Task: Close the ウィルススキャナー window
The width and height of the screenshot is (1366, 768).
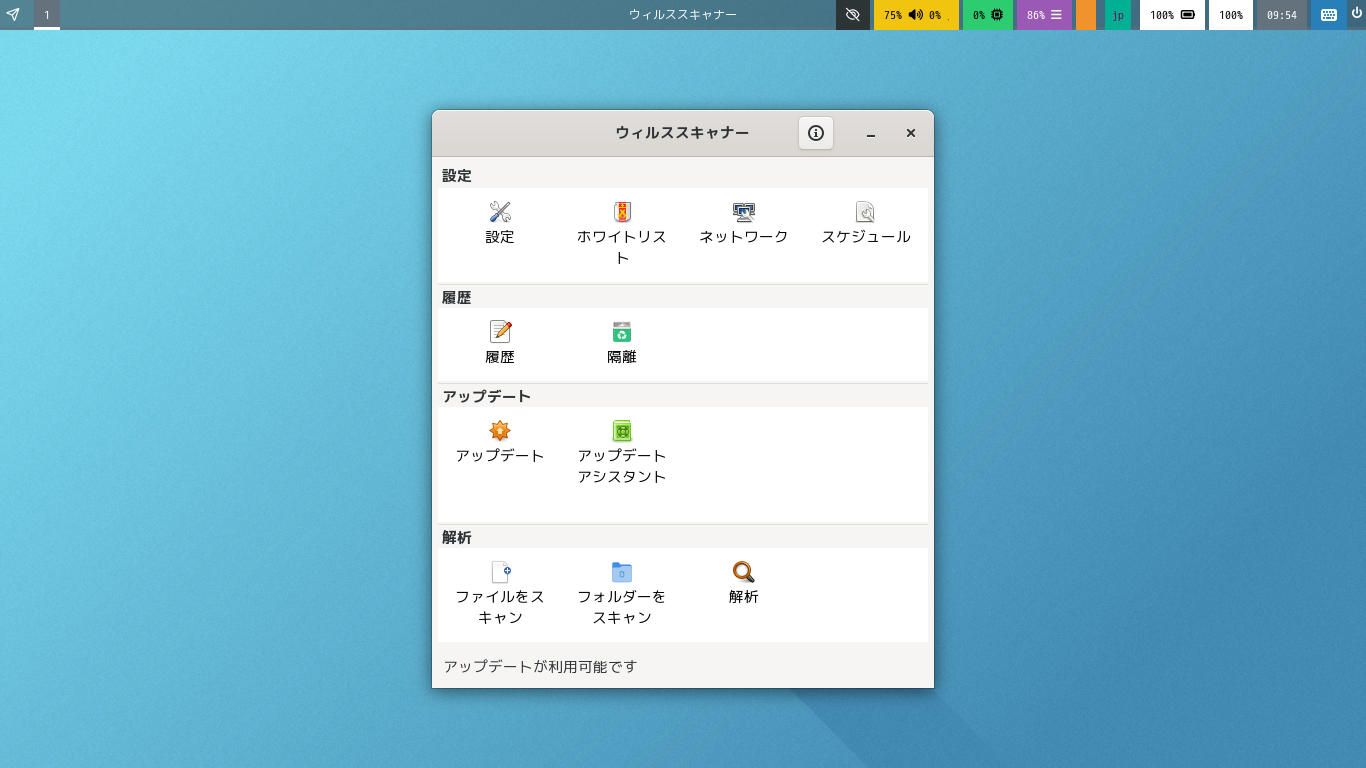Action: [x=911, y=133]
